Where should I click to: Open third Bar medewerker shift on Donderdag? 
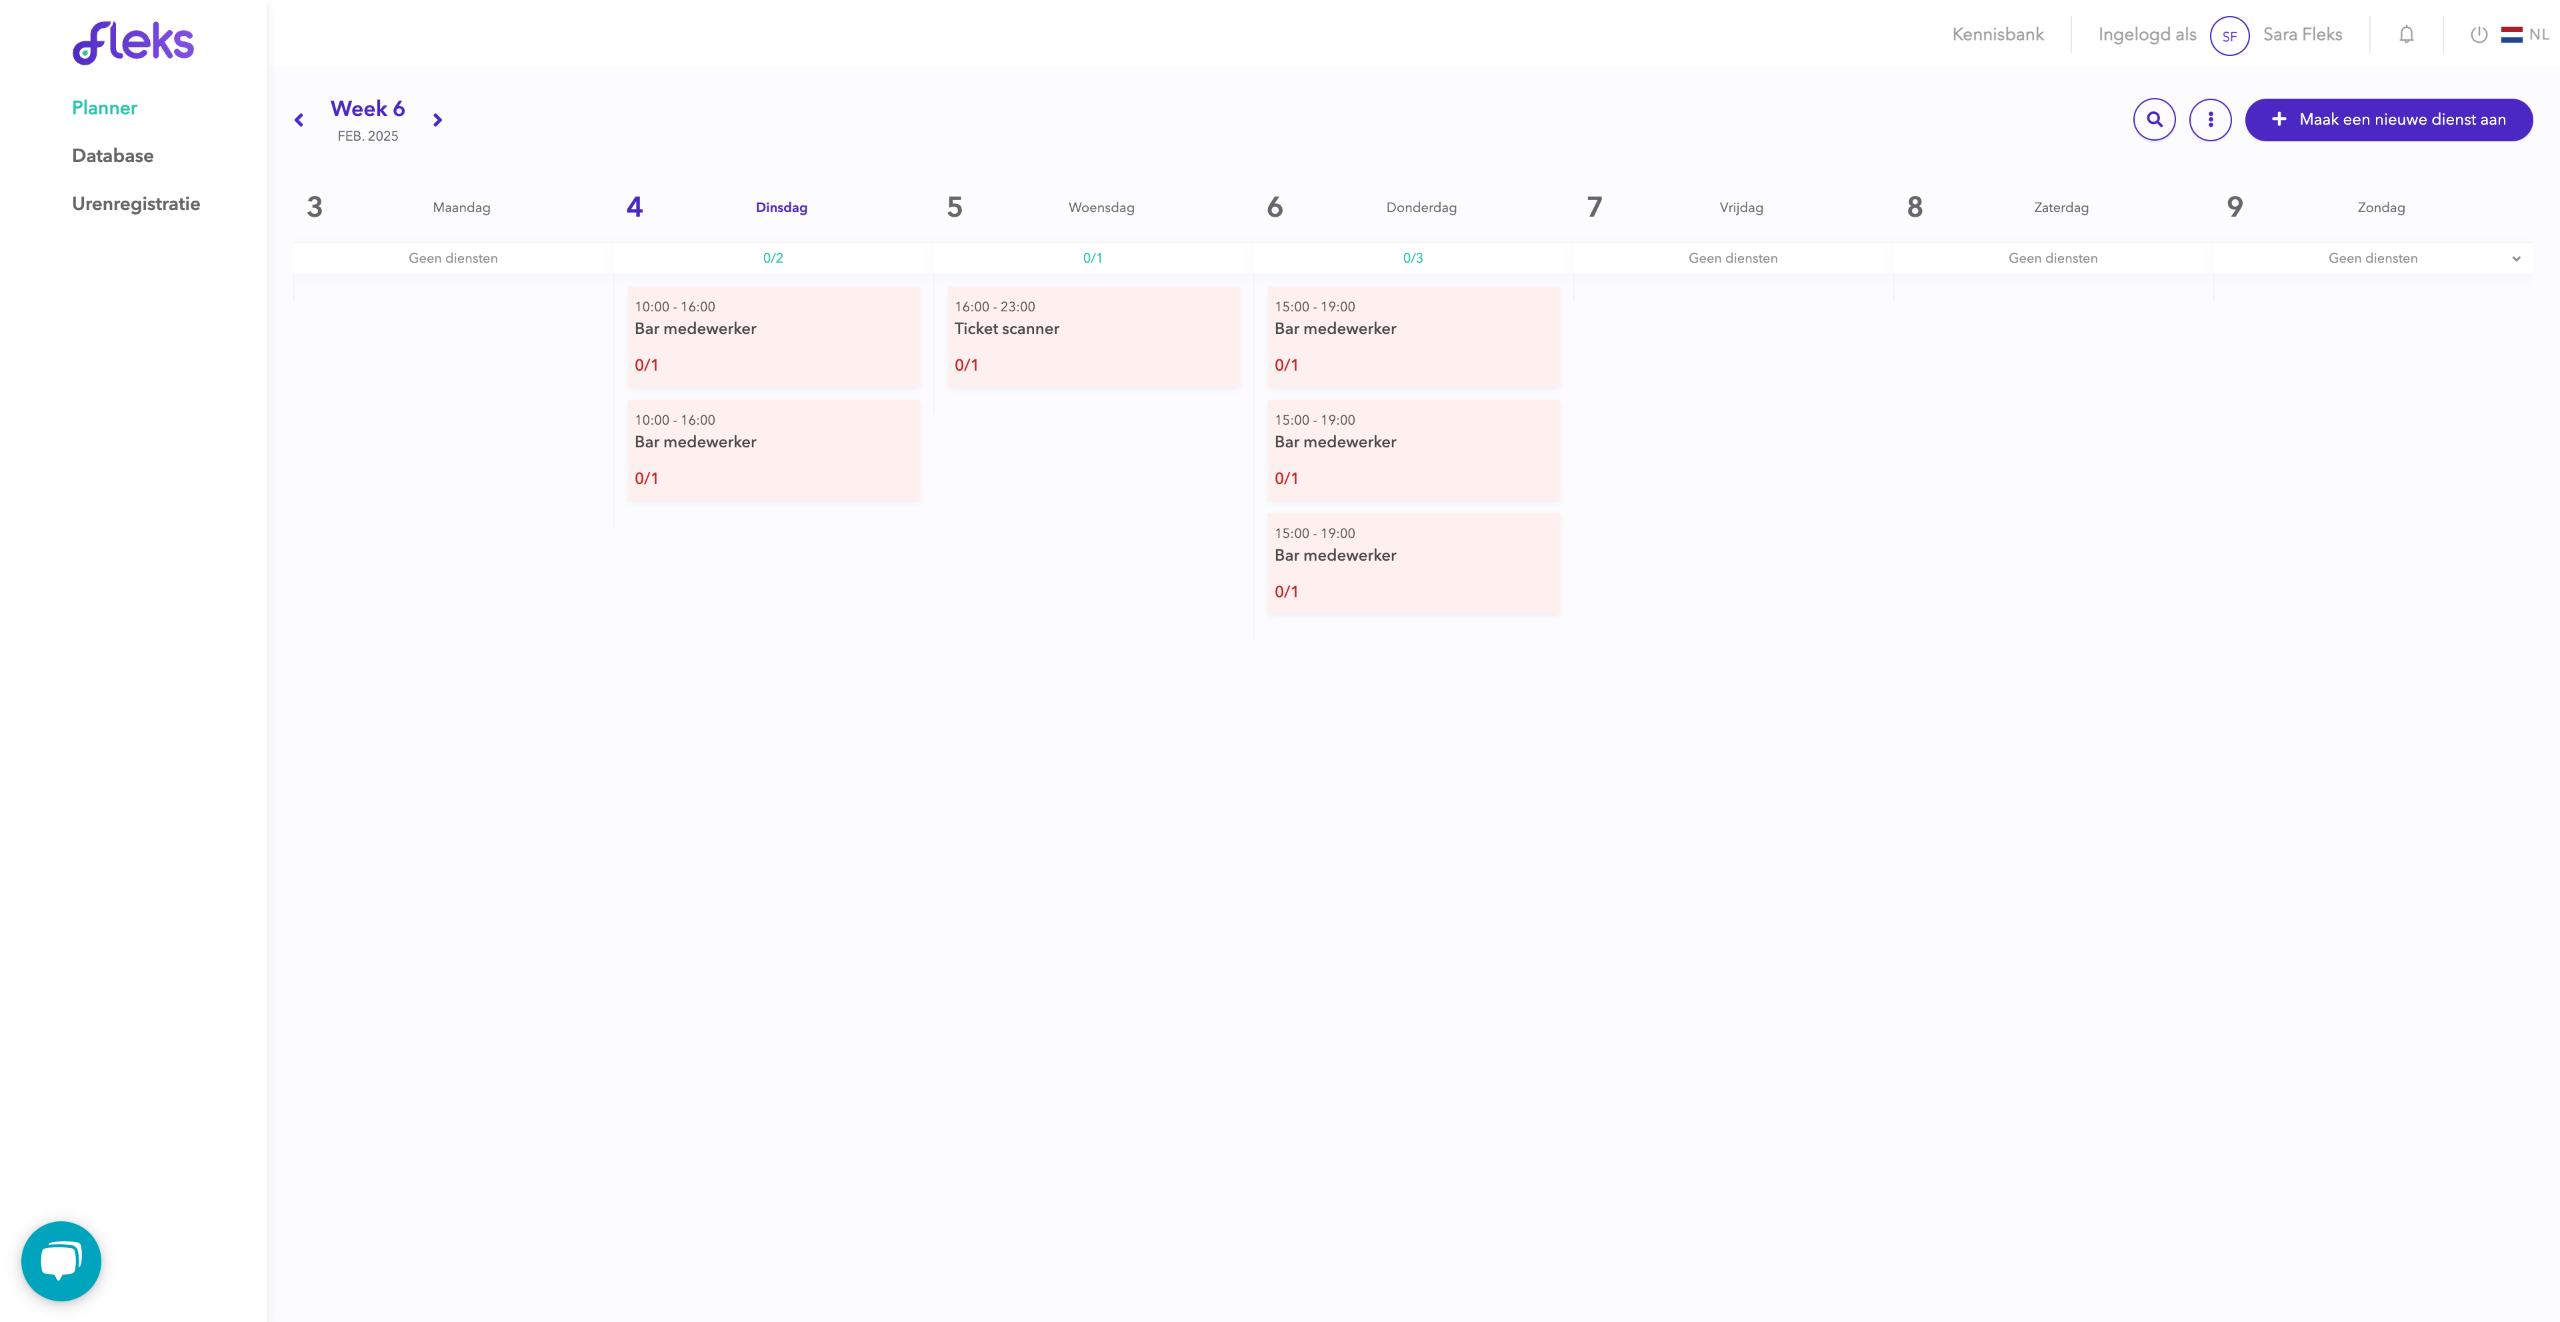[x=1412, y=563]
